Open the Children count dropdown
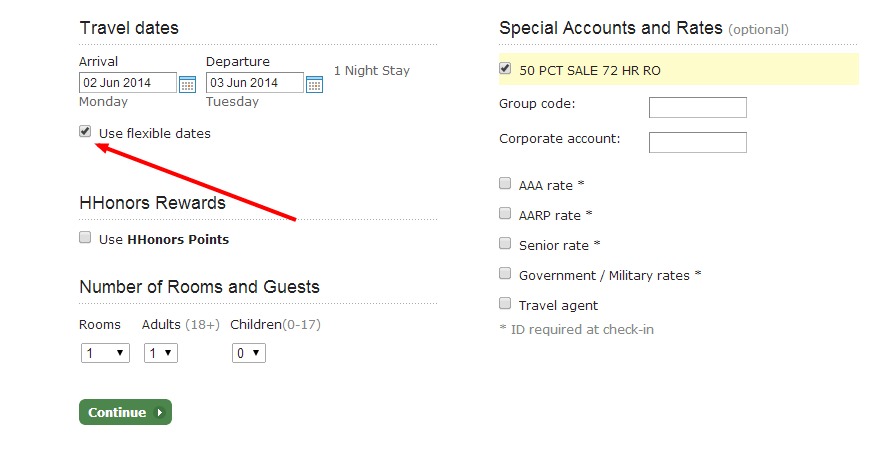 click(248, 353)
